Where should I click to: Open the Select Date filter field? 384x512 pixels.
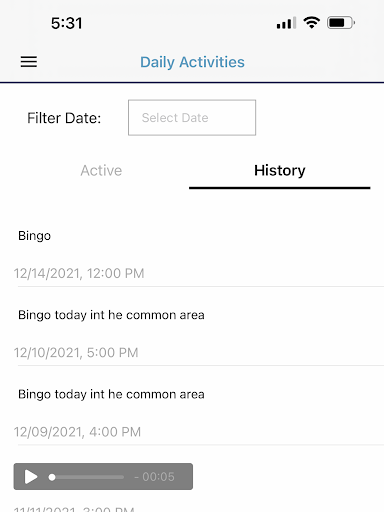[192, 118]
